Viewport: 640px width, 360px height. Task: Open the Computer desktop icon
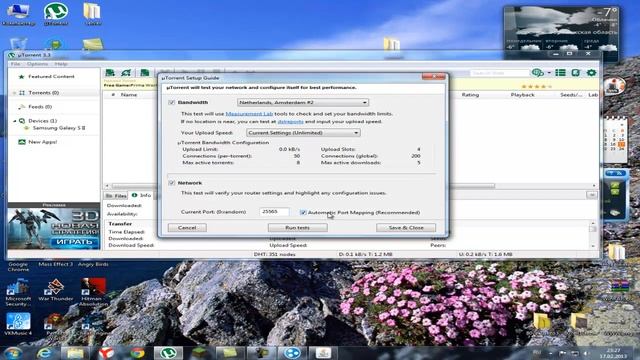click(x=18, y=14)
